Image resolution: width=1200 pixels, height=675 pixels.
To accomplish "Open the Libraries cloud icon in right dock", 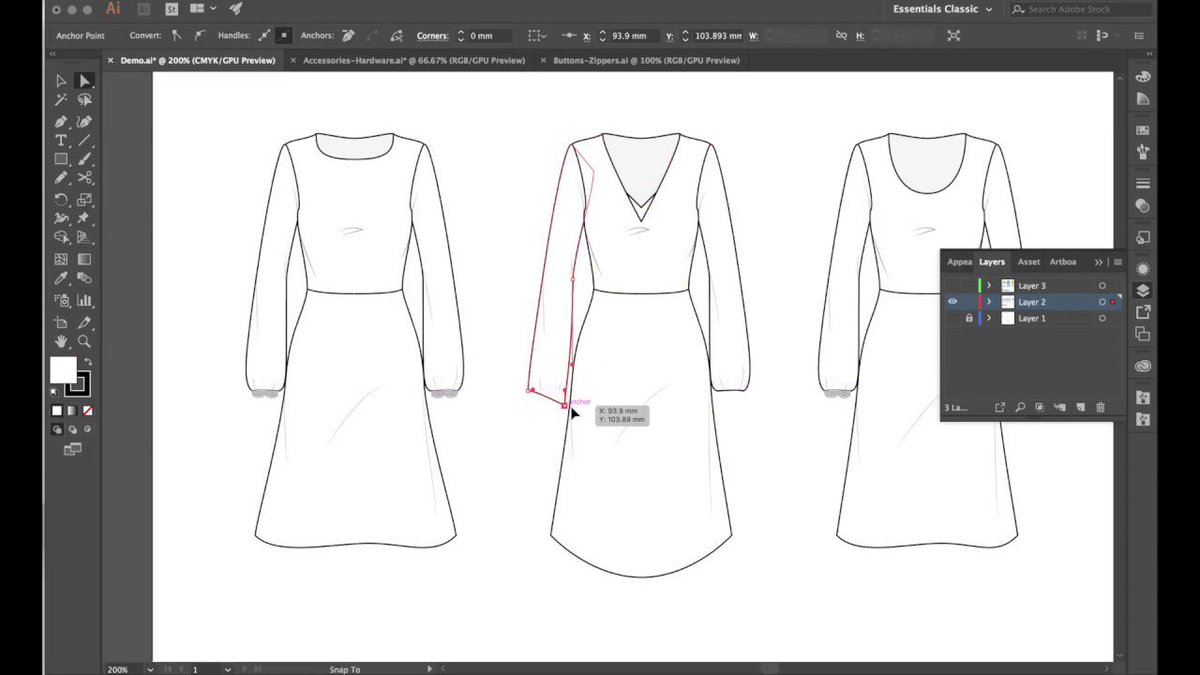I will point(1143,366).
